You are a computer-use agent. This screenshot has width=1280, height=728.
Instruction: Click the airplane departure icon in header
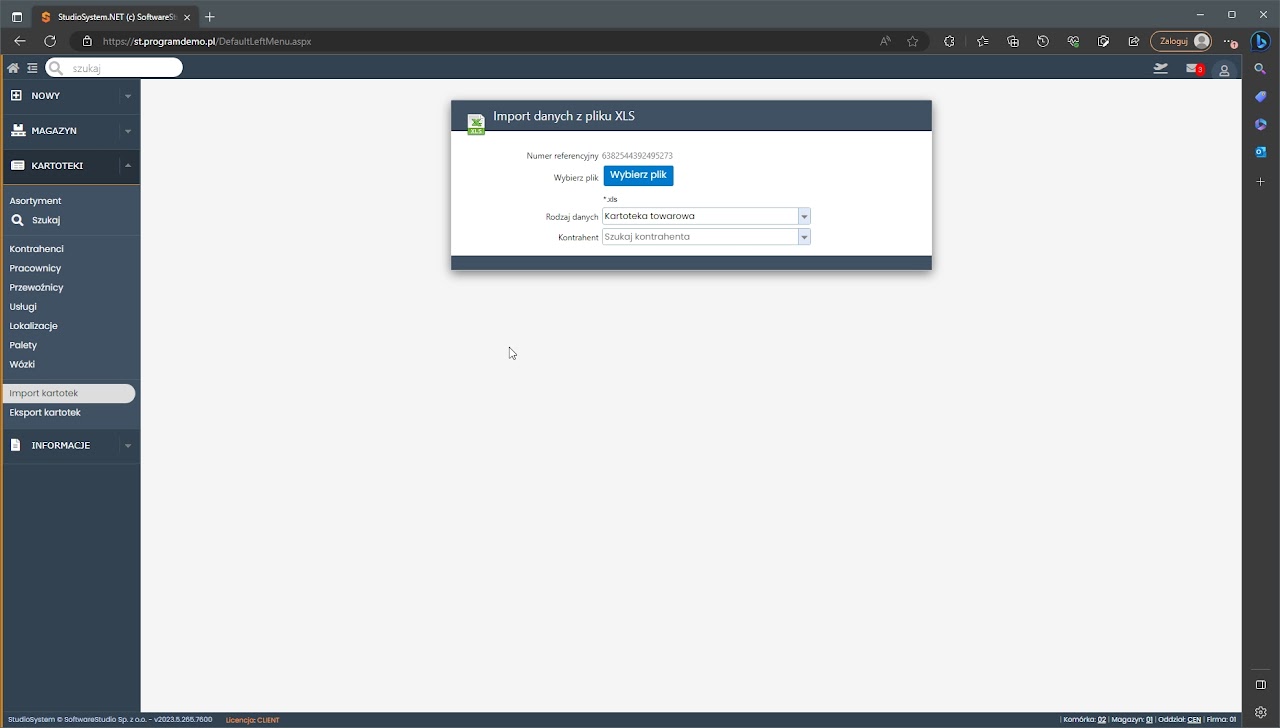point(1160,69)
